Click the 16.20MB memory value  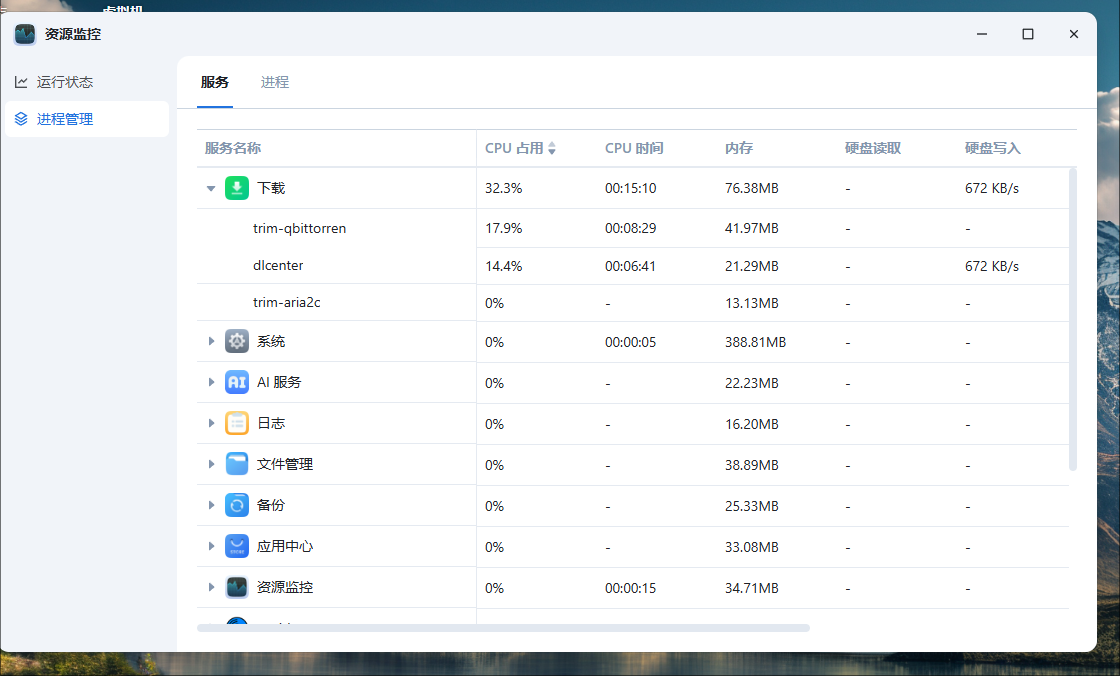(751, 424)
